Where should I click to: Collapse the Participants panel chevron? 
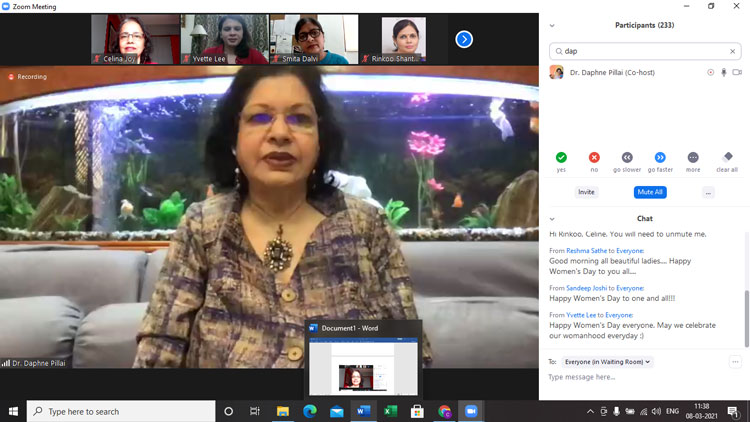click(x=553, y=25)
